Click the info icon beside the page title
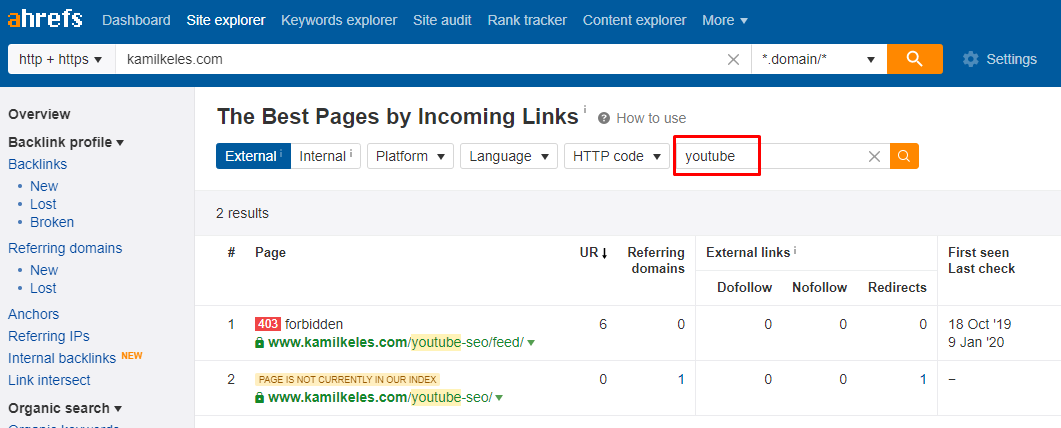Viewport: 1061px width, 428px height. pyautogui.click(x=585, y=108)
